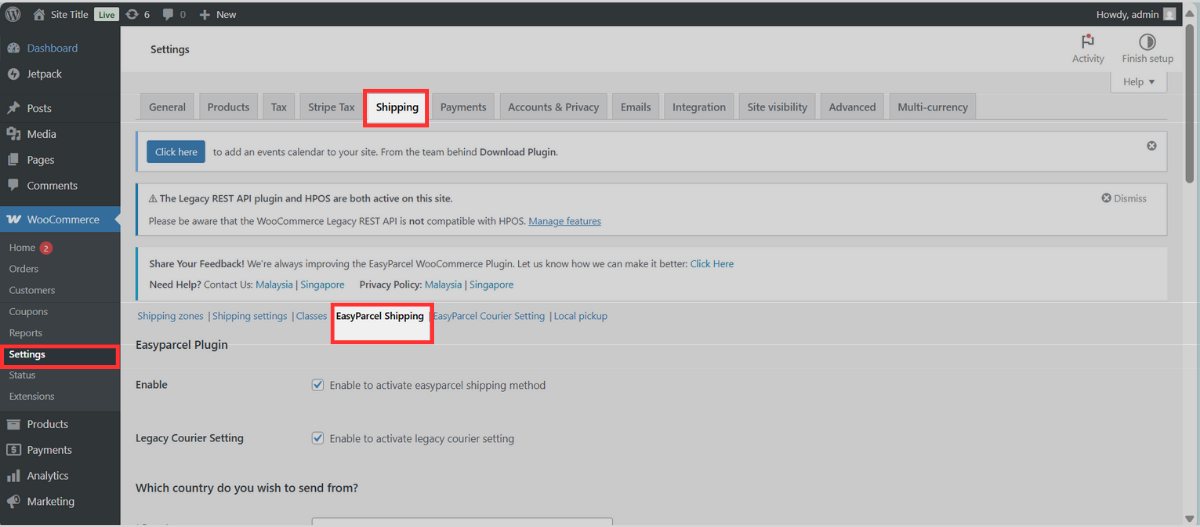Go to Shipping settings subsection

click(249, 316)
